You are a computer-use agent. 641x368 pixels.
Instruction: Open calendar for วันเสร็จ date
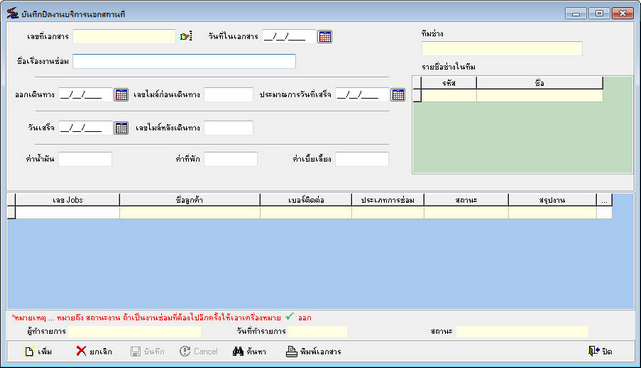121,128
